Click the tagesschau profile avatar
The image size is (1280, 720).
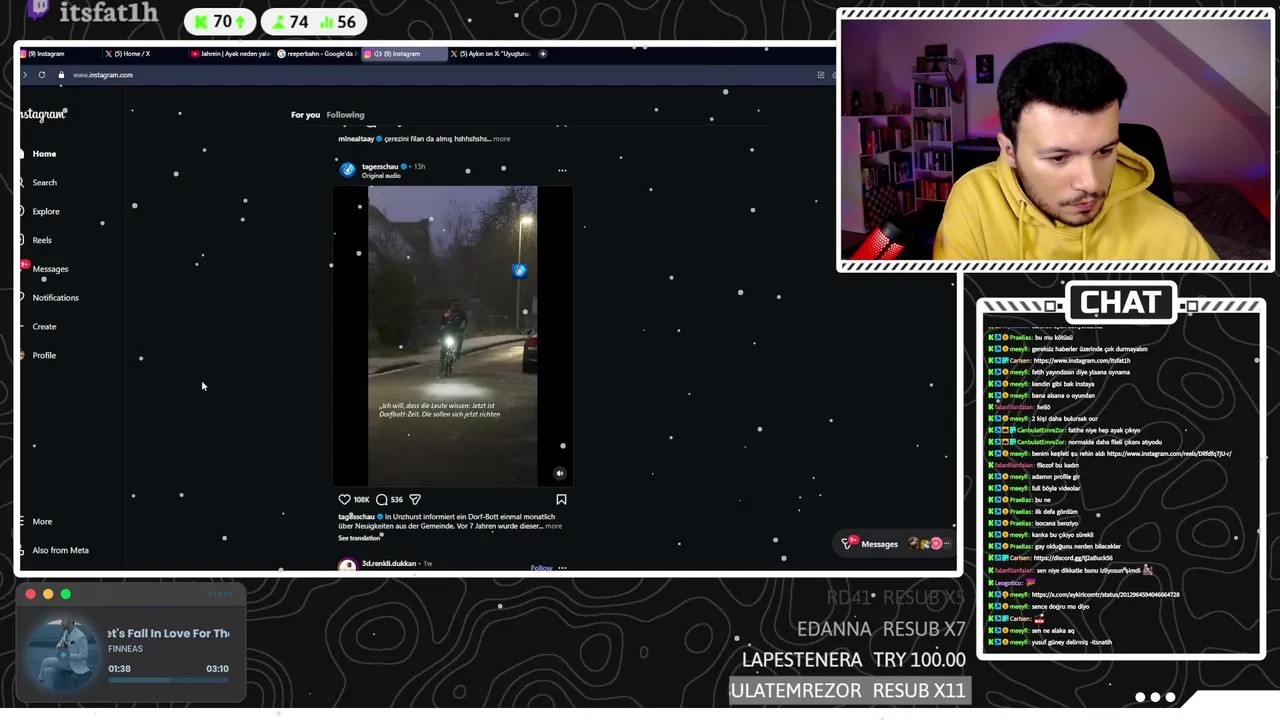(x=347, y=171)
